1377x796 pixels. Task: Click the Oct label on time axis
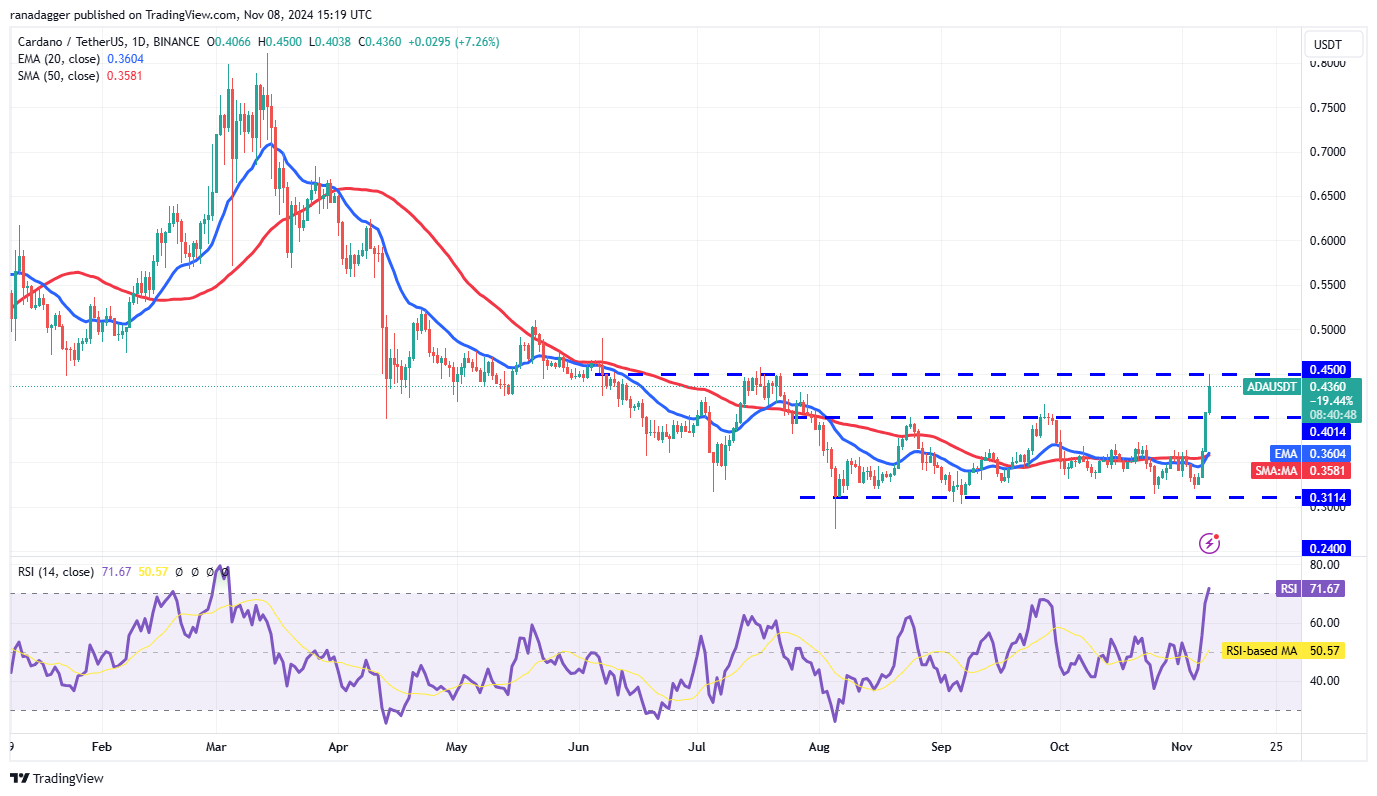click(1060, 746)
